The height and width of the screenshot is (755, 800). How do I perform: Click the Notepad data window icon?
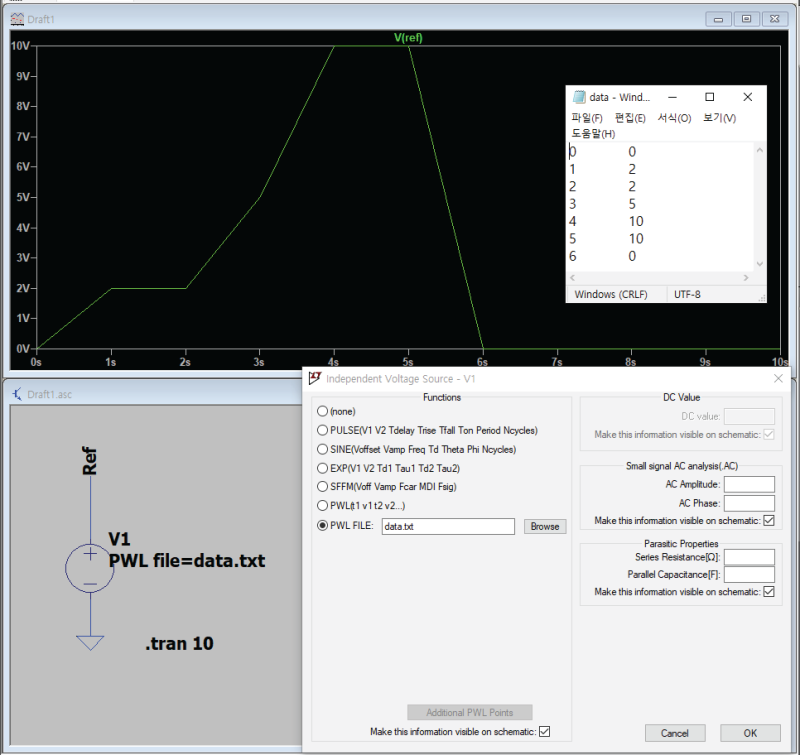coord(579,97)
